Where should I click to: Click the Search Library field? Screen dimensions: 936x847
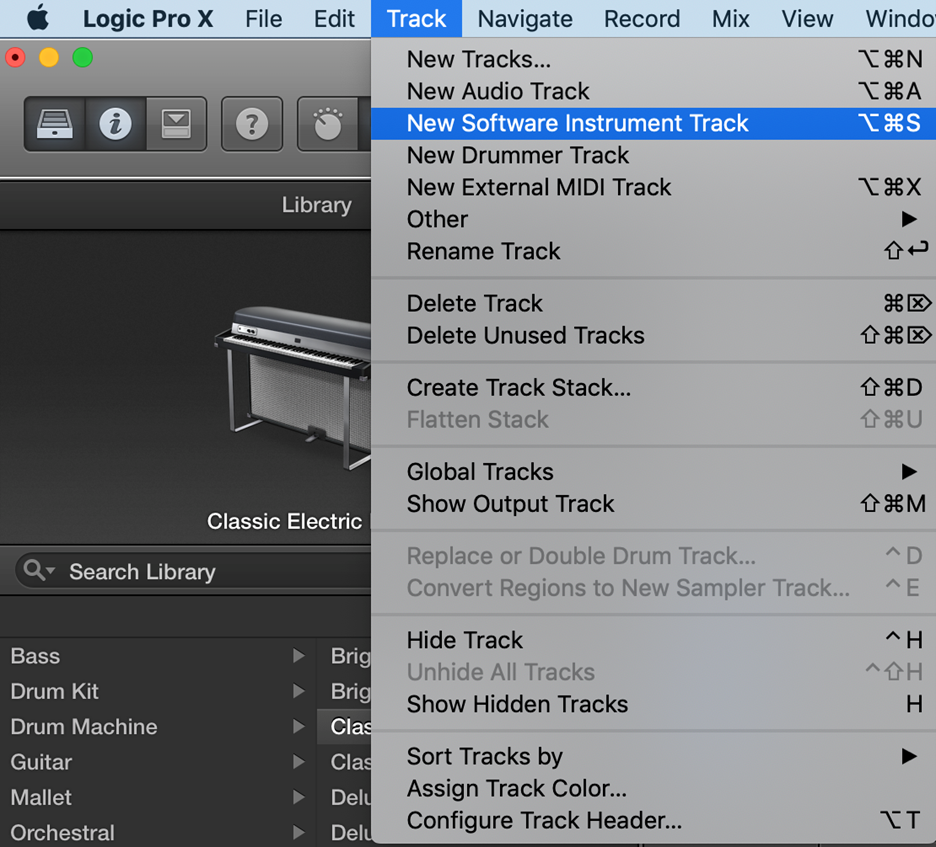[193, 571]
